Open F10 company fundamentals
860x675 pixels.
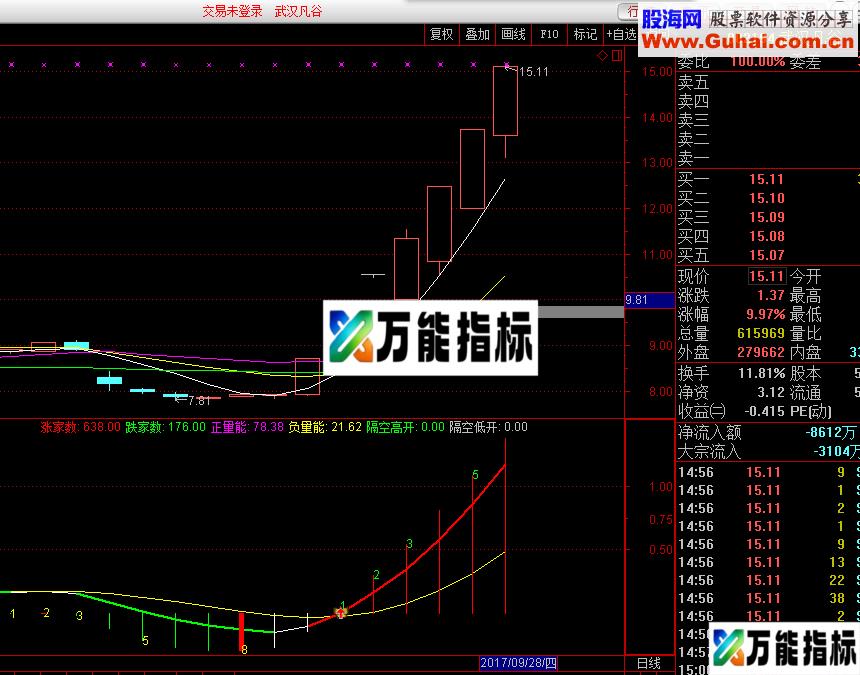pyautogui.click(x=548, y=33)
